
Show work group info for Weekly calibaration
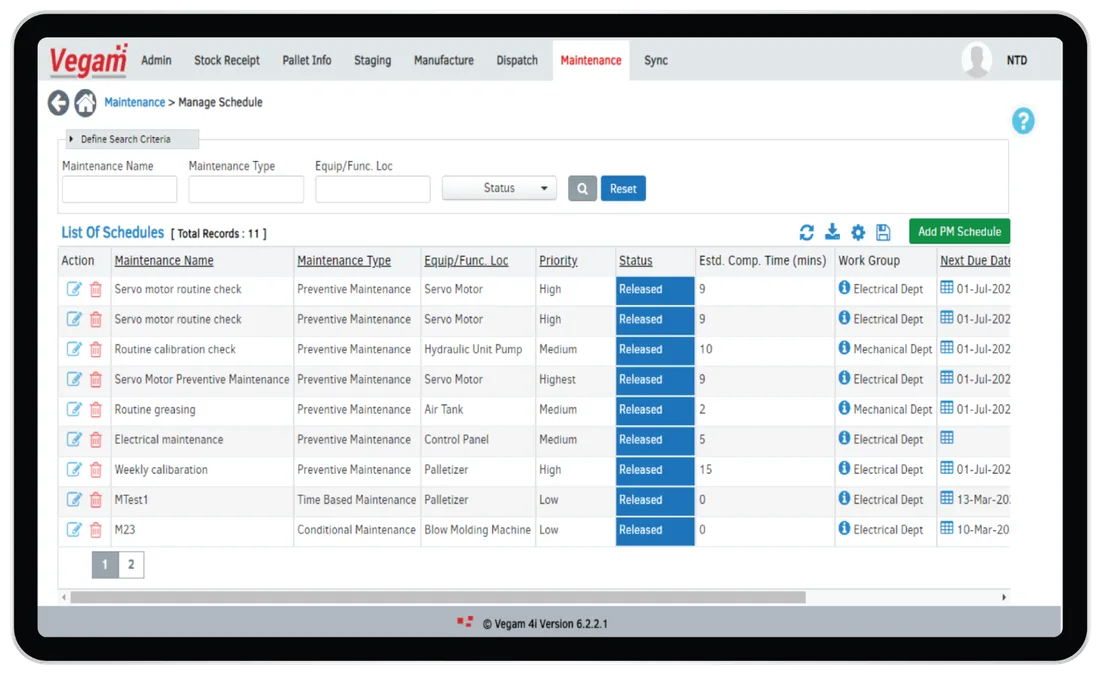844,468
